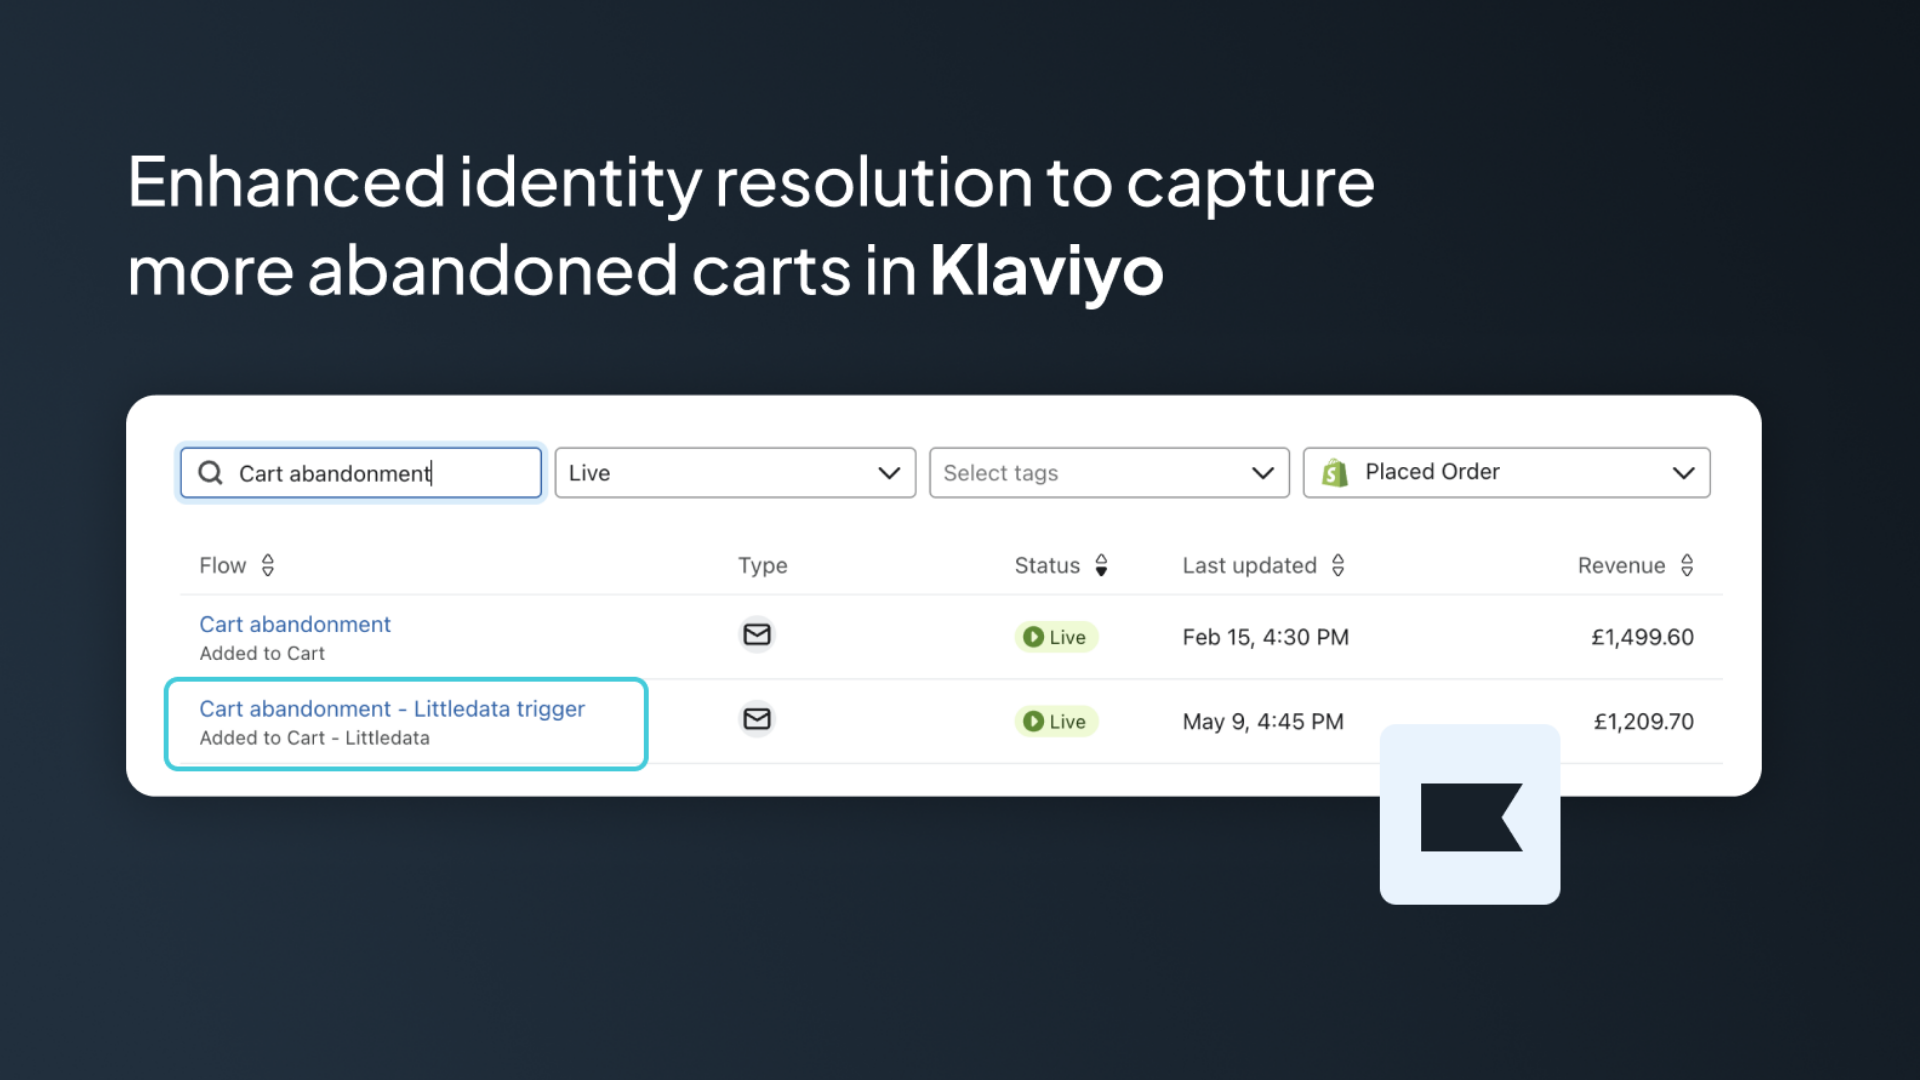Click the Flow column header label
This screenshot has width=1920, height=1080.
click(222, 566)
